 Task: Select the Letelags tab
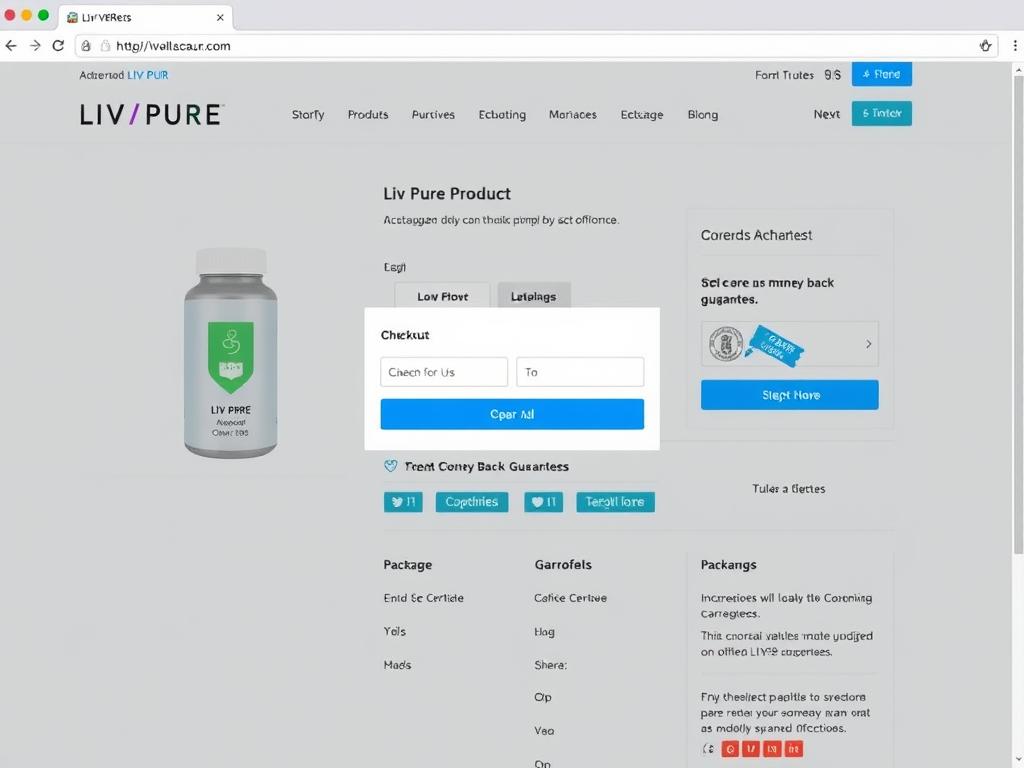coord(534,296)
